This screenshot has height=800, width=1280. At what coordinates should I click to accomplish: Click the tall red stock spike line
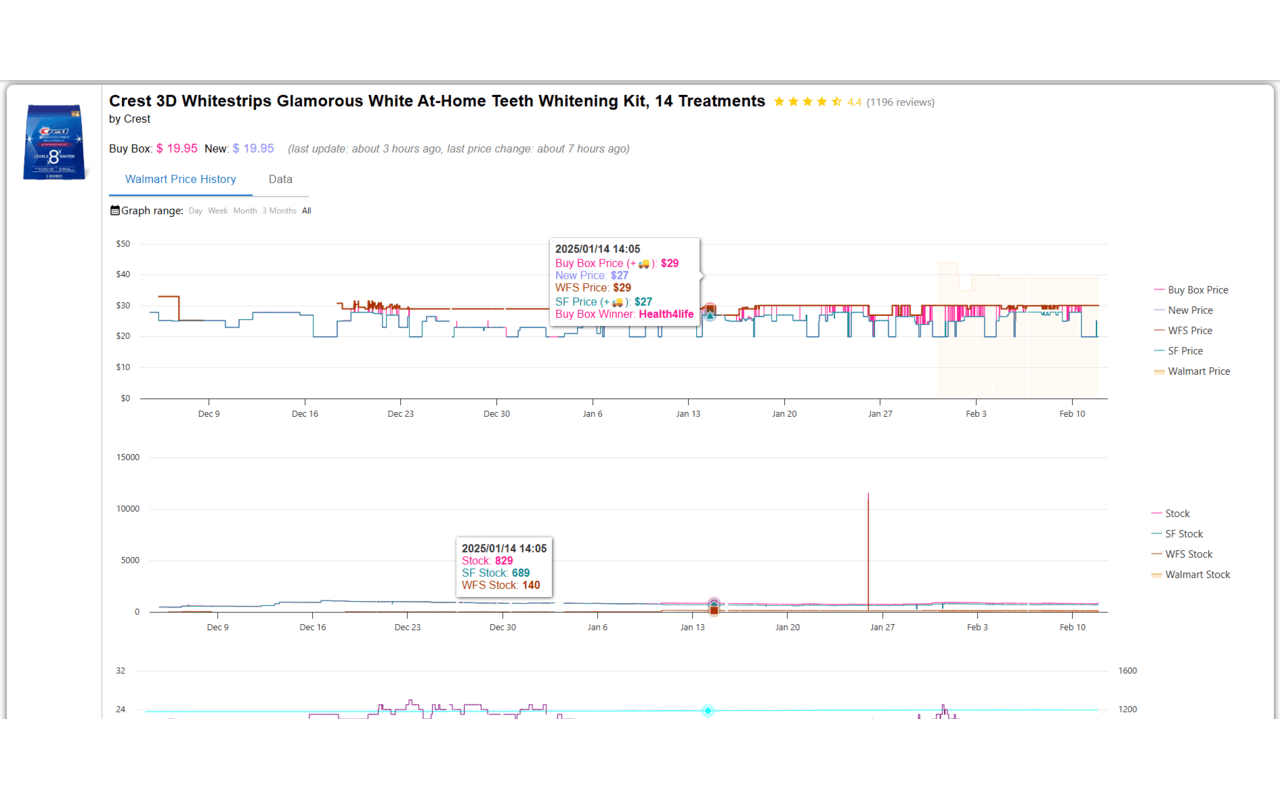(868, 550)
